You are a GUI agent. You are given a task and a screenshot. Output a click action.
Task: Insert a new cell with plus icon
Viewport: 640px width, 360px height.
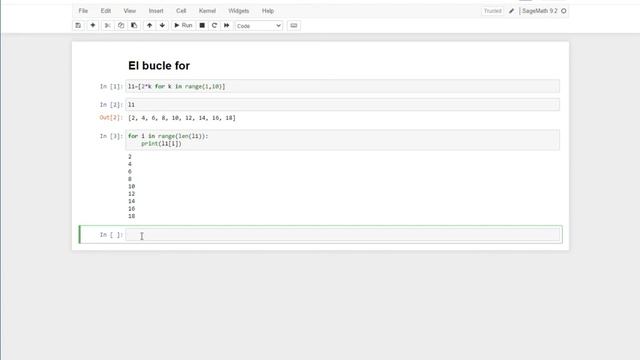click(93, 25)
